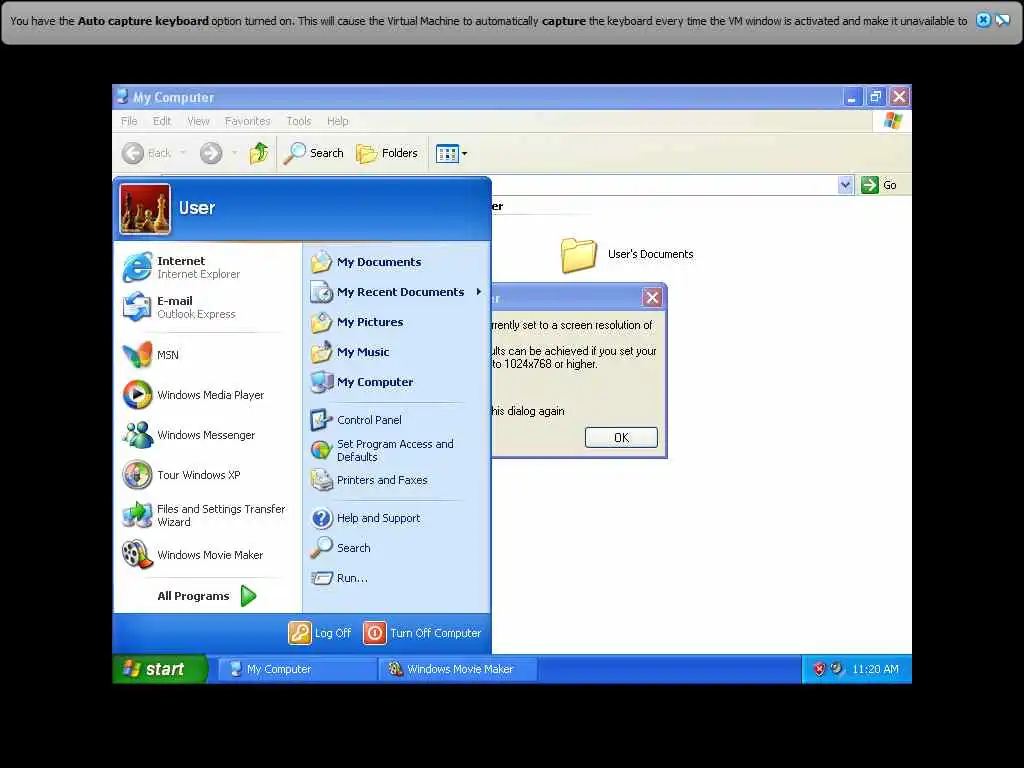Open the View menu
The image size is (1024, 768).
199,121
